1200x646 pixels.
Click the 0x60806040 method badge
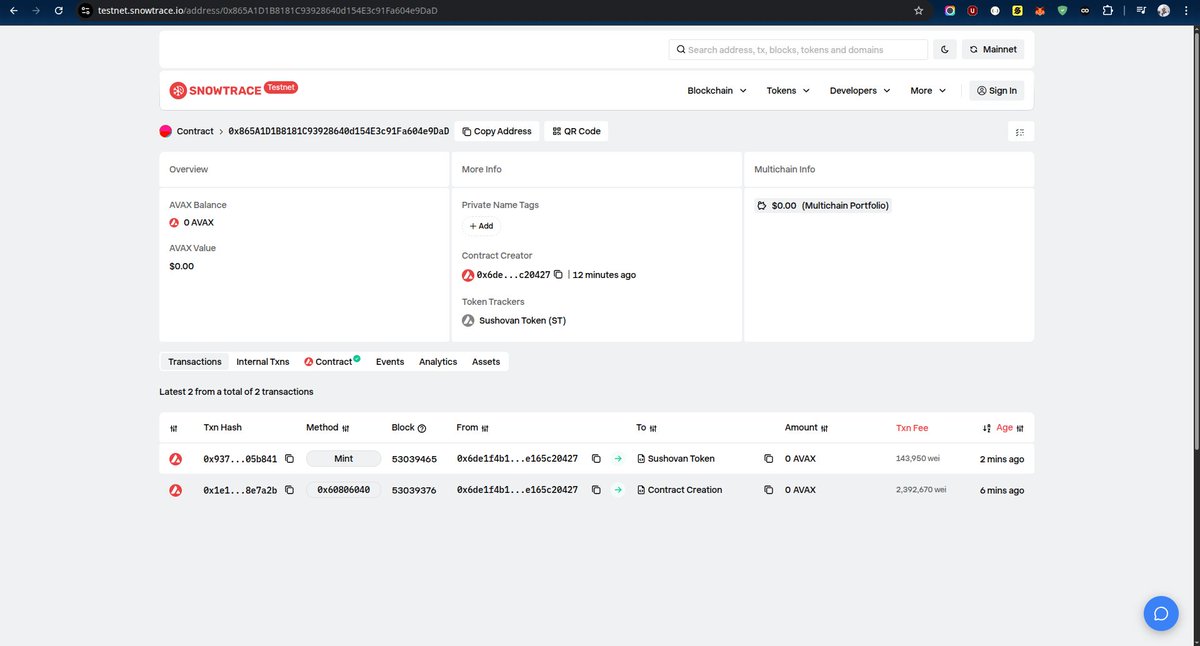coord(344,490)
